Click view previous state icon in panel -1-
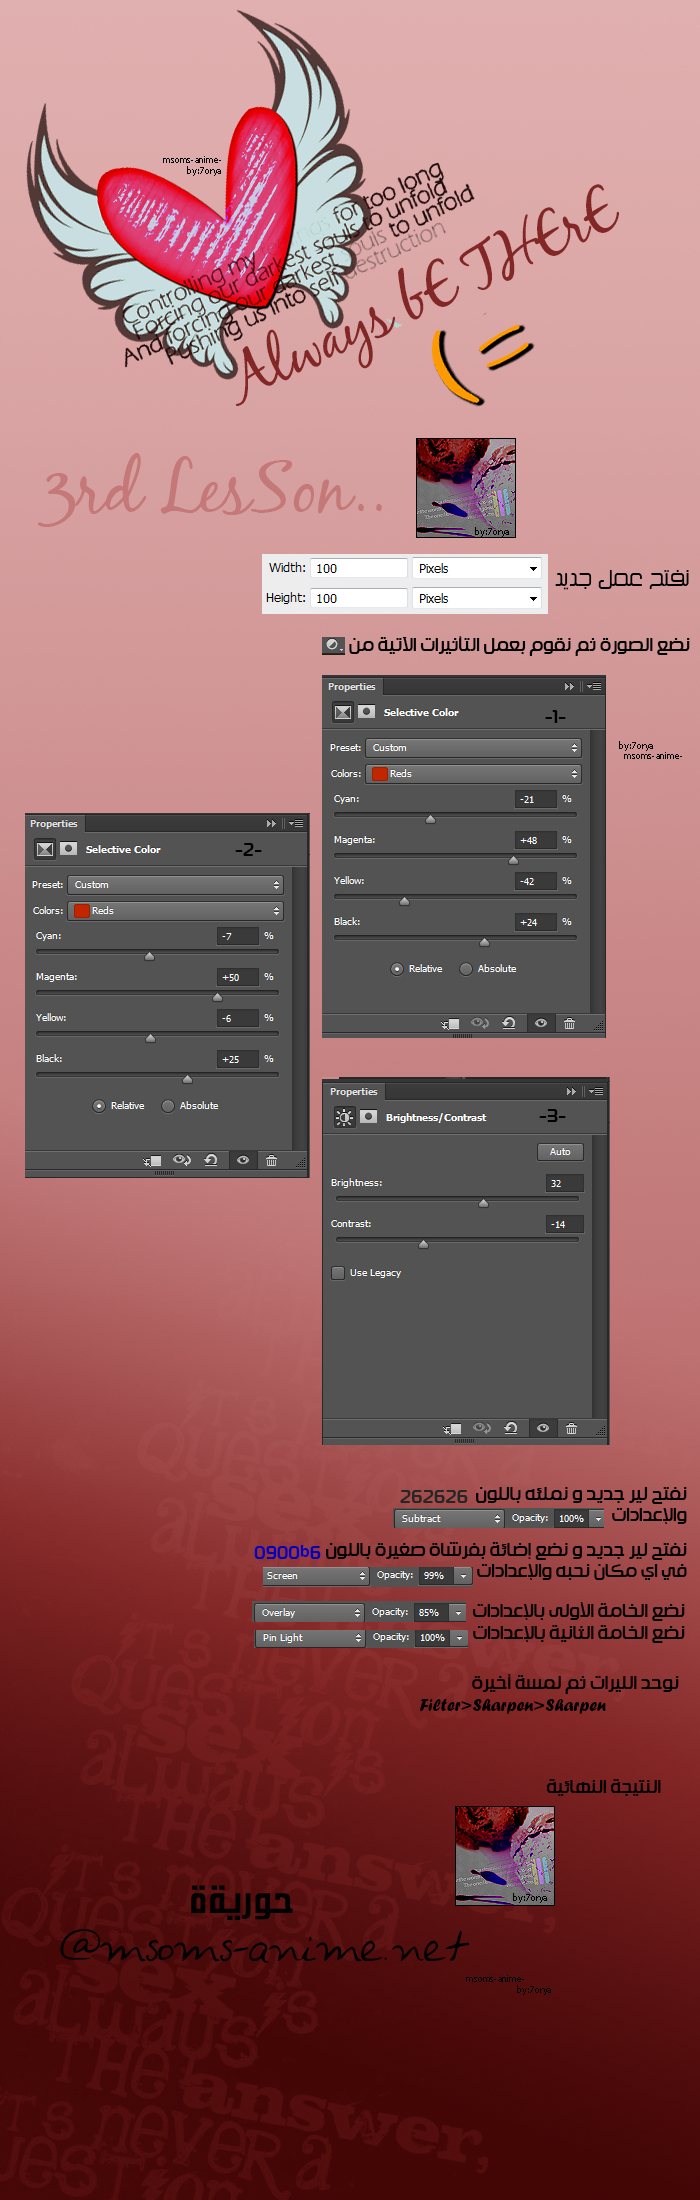The height and width of the screenshot is (2200, 700). 480,1023
